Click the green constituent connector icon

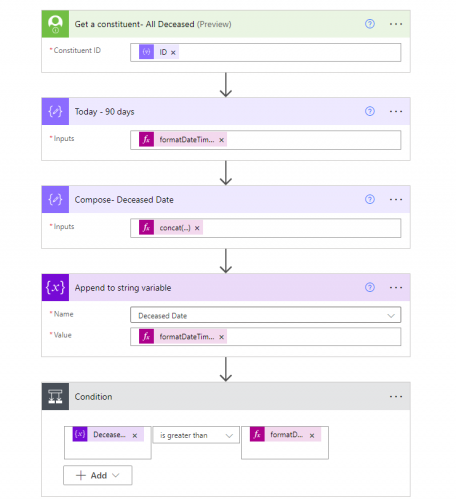pyautogui.click(x=55, y=24)
